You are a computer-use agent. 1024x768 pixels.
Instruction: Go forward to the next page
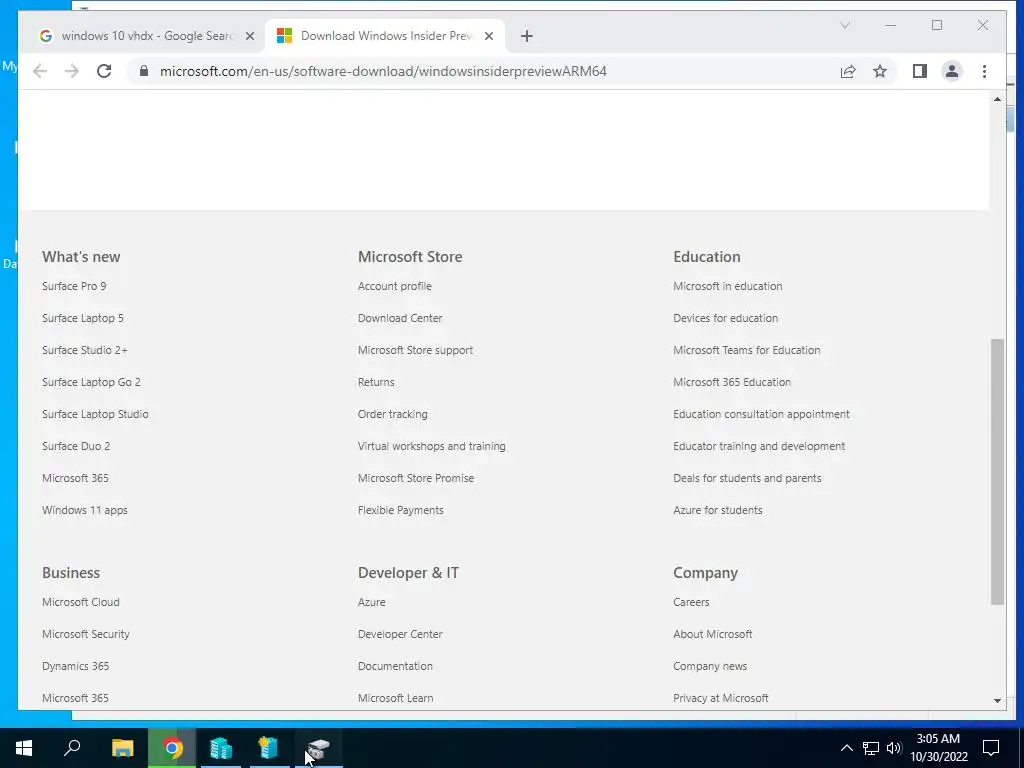click(72, 71)
